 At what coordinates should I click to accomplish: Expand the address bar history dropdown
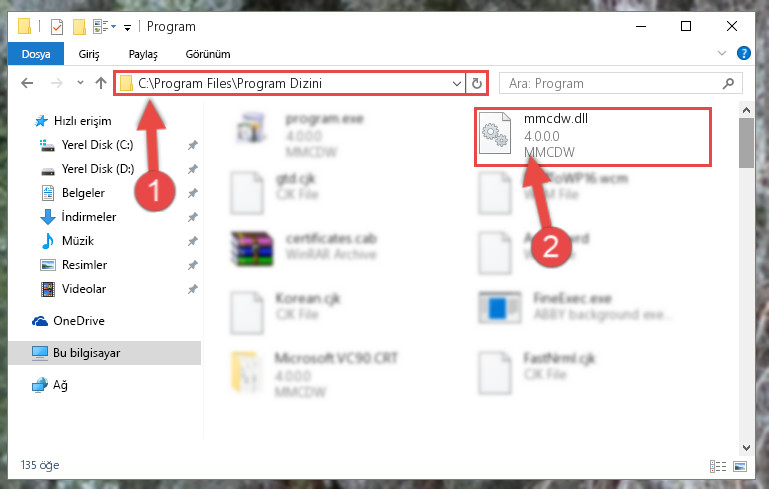tap(457, 83)
